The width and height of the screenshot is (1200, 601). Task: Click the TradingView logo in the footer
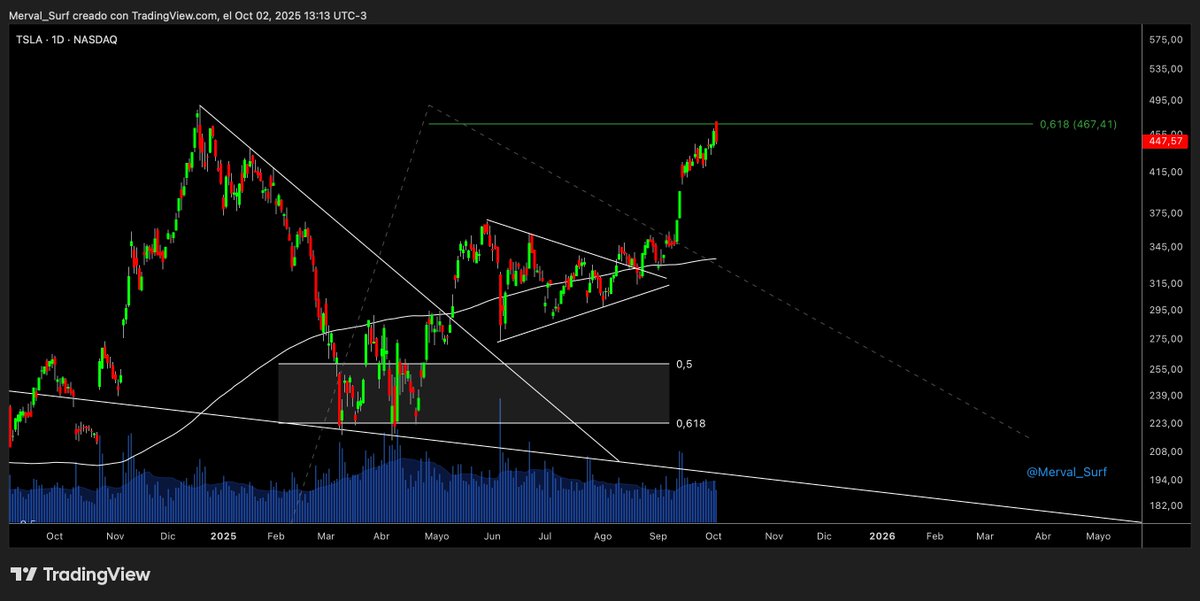(80, 575)
